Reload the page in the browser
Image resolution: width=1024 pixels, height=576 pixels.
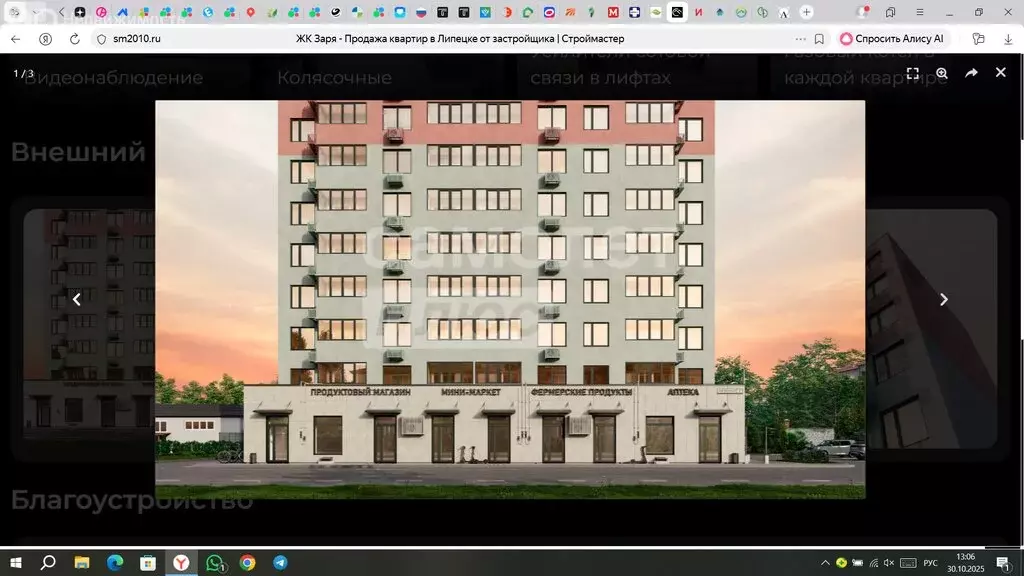[x=74, y=38]
